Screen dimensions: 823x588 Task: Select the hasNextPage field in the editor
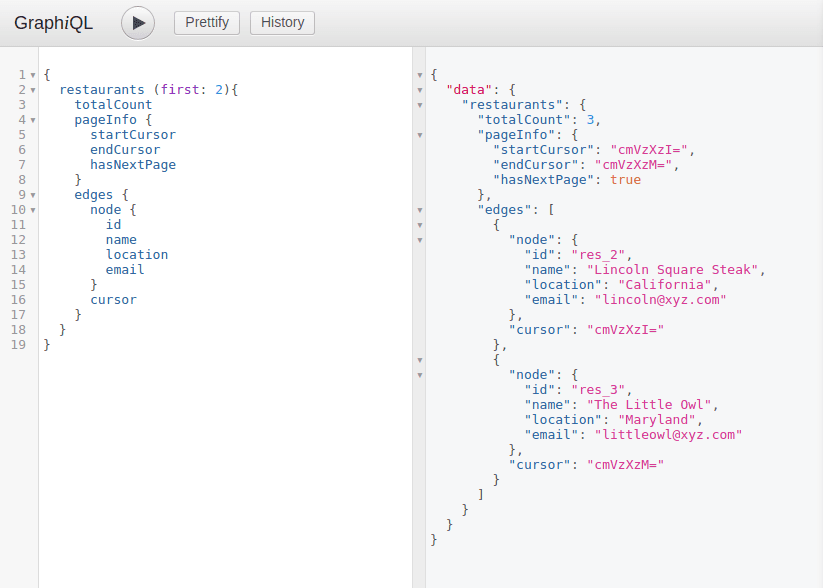tap(133, 164)
